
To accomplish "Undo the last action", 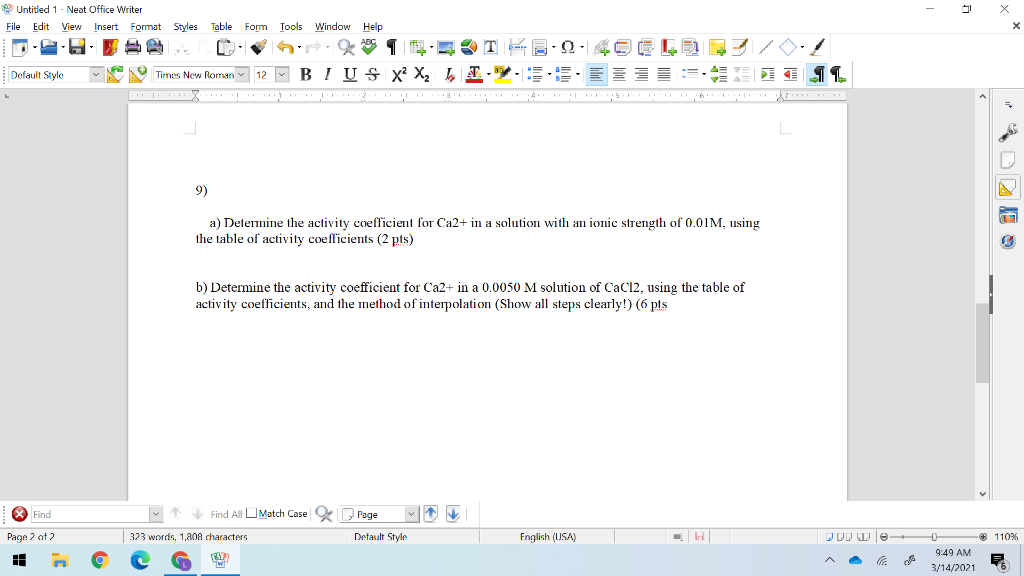I will coord(285,47).
